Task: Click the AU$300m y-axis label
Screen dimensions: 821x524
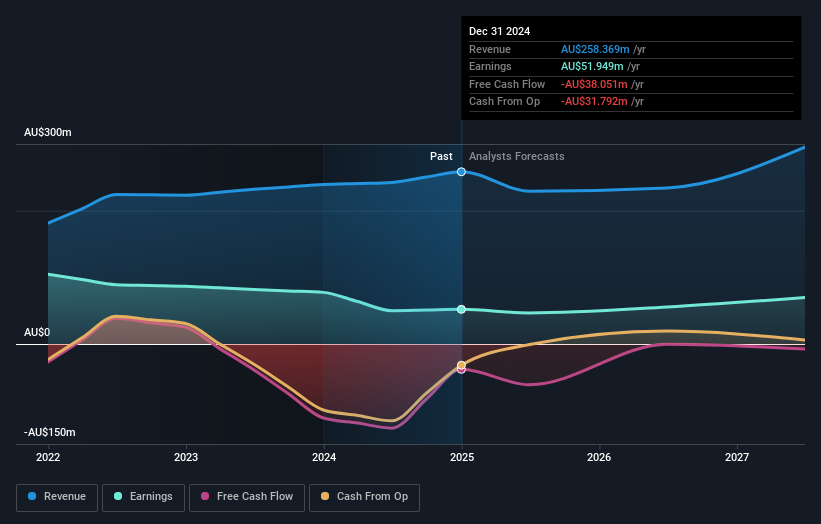Action: click(x=48, y=133)
